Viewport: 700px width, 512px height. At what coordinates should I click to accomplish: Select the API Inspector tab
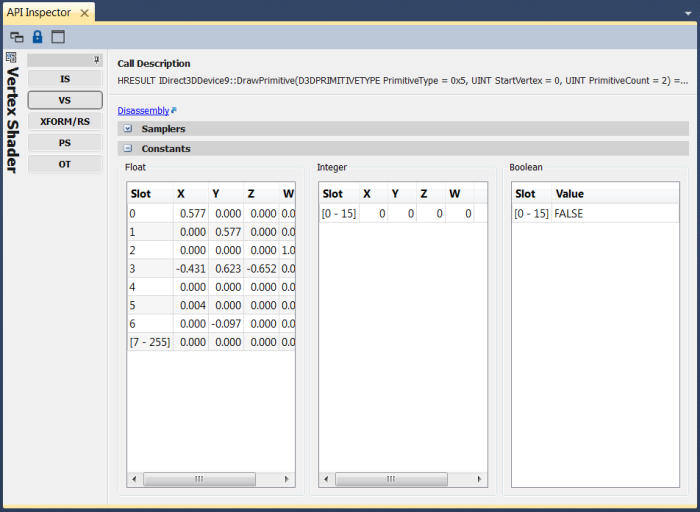pyautogui.click(x=39, y=13)
